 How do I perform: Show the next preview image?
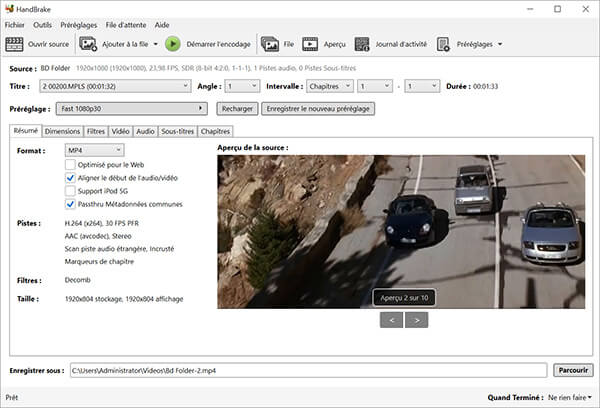pos(417,320)
